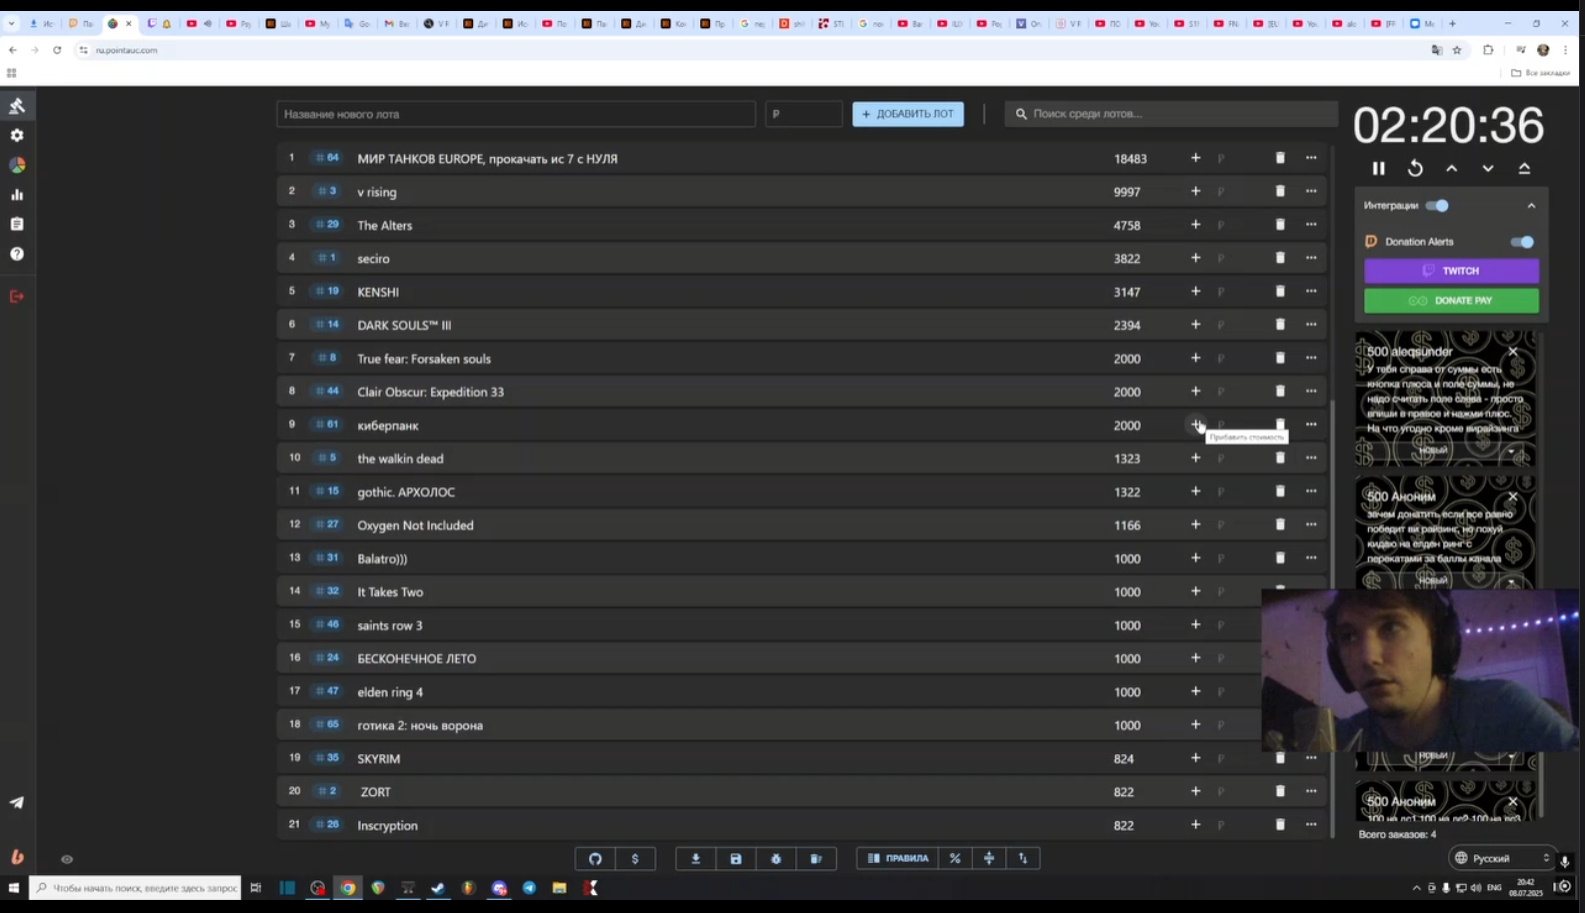Screen dimensions: 1585x913
Task: Add cost to SKYRIM lot
Action: 1195,758
